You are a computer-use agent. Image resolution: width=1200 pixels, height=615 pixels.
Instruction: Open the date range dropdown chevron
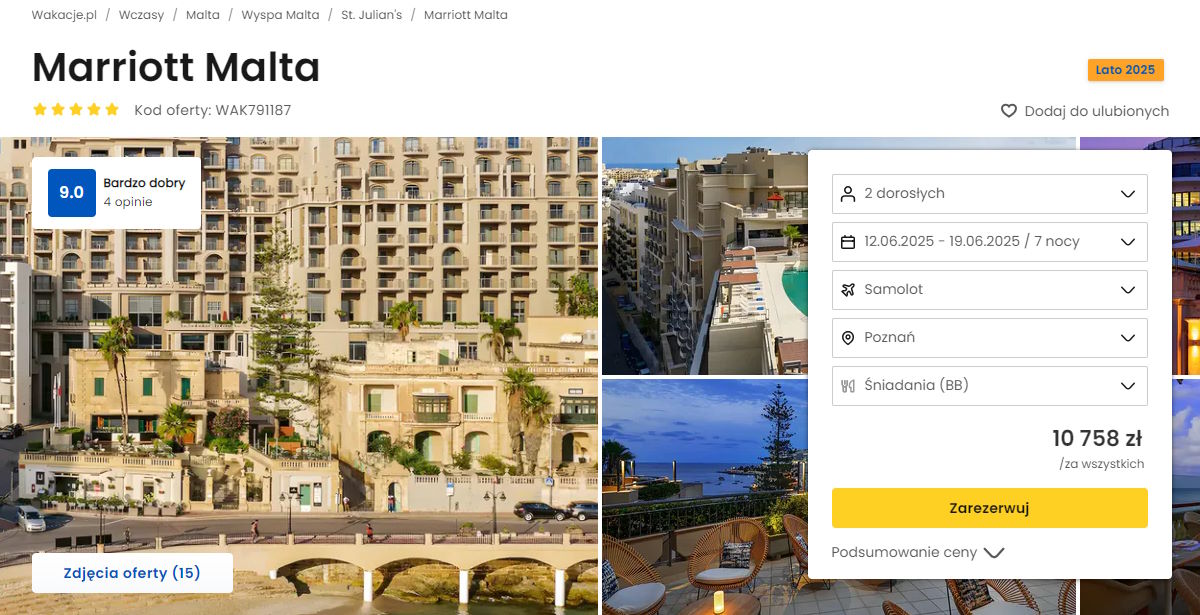(x=1128, y=242)
